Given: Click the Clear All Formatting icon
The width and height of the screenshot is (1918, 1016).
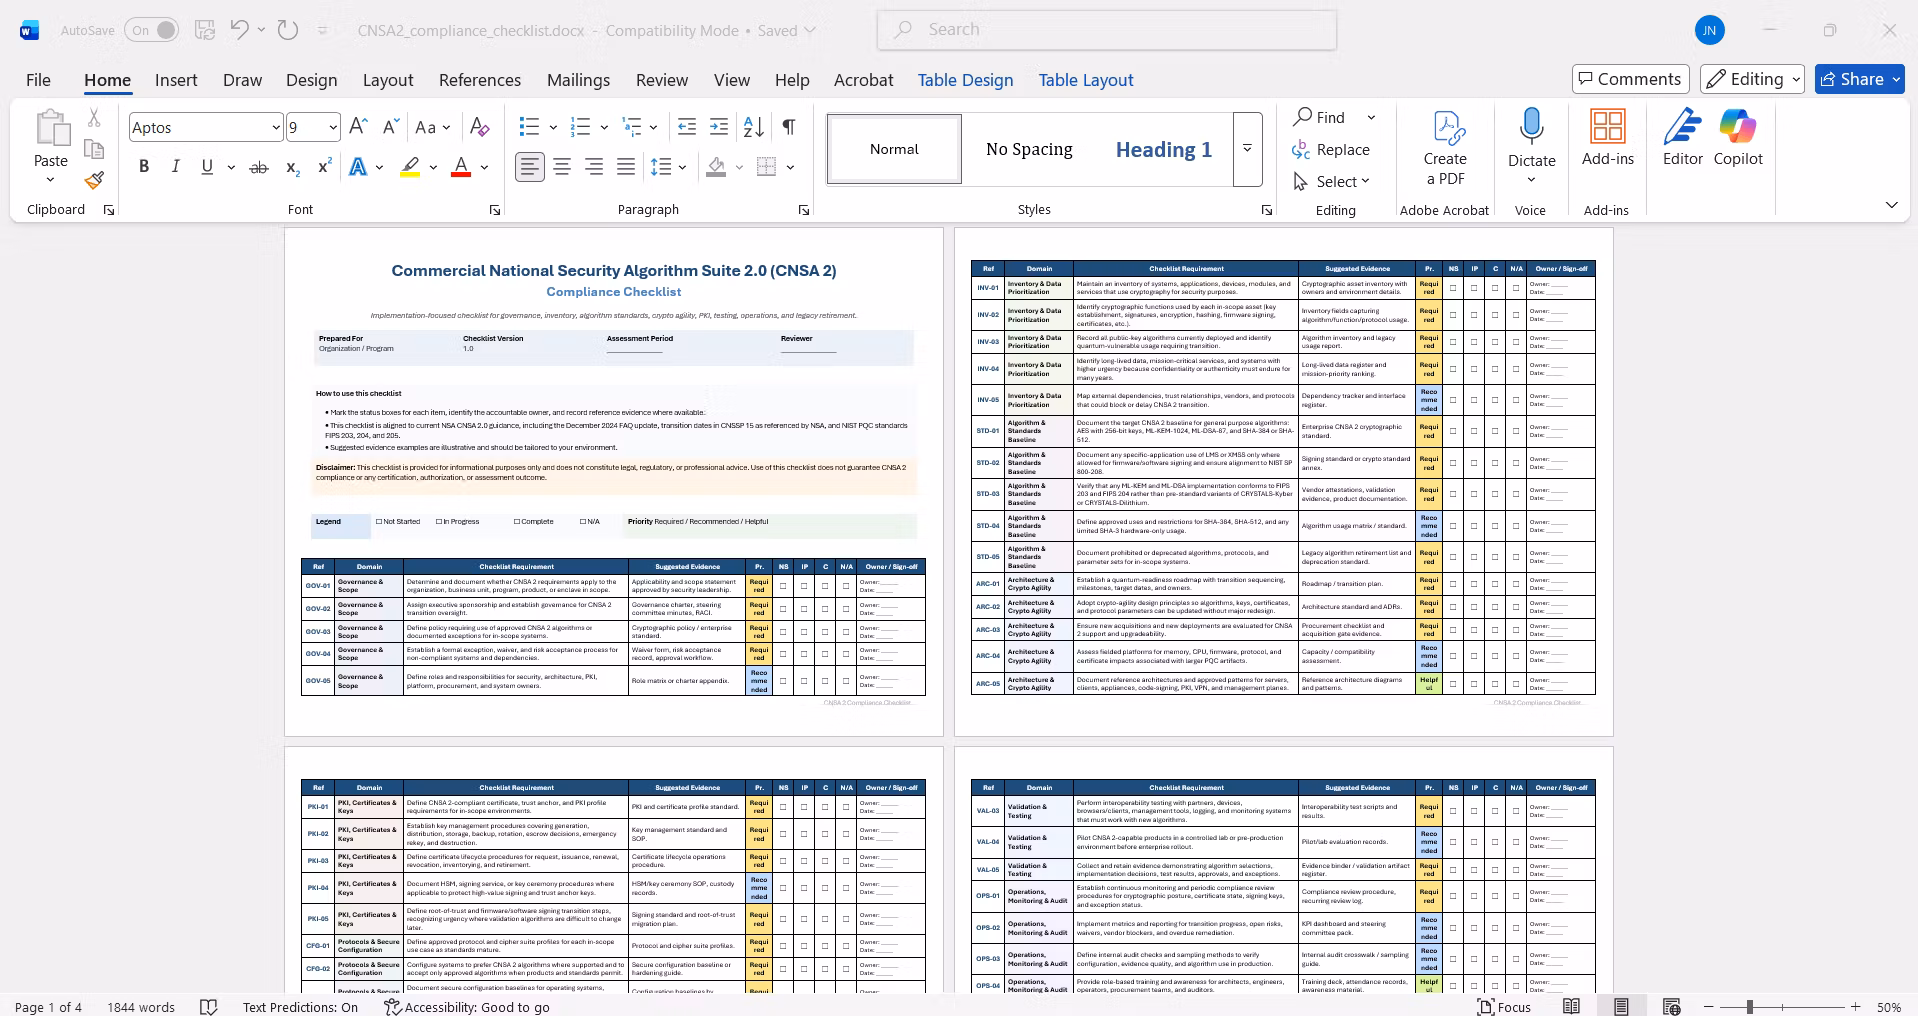Looking at the screenshot, I should click(x=479, y=127).
